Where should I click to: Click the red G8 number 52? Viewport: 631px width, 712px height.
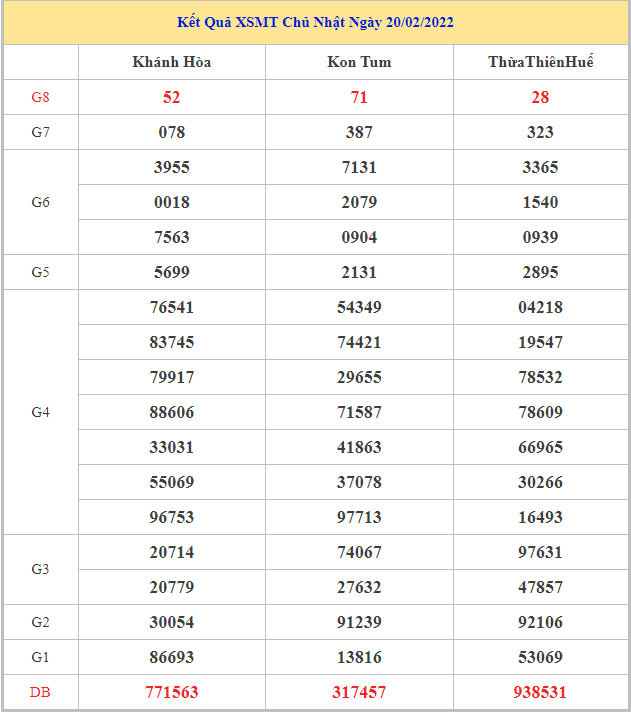[x=172, y=97]
